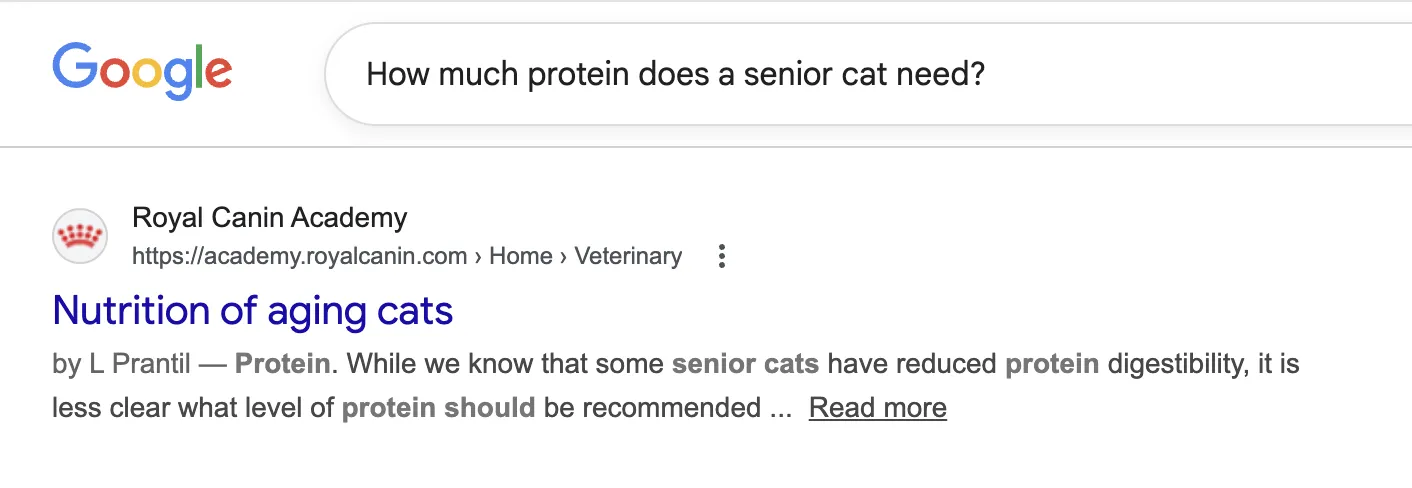Click the blue capital G in logo

(73, 67)
